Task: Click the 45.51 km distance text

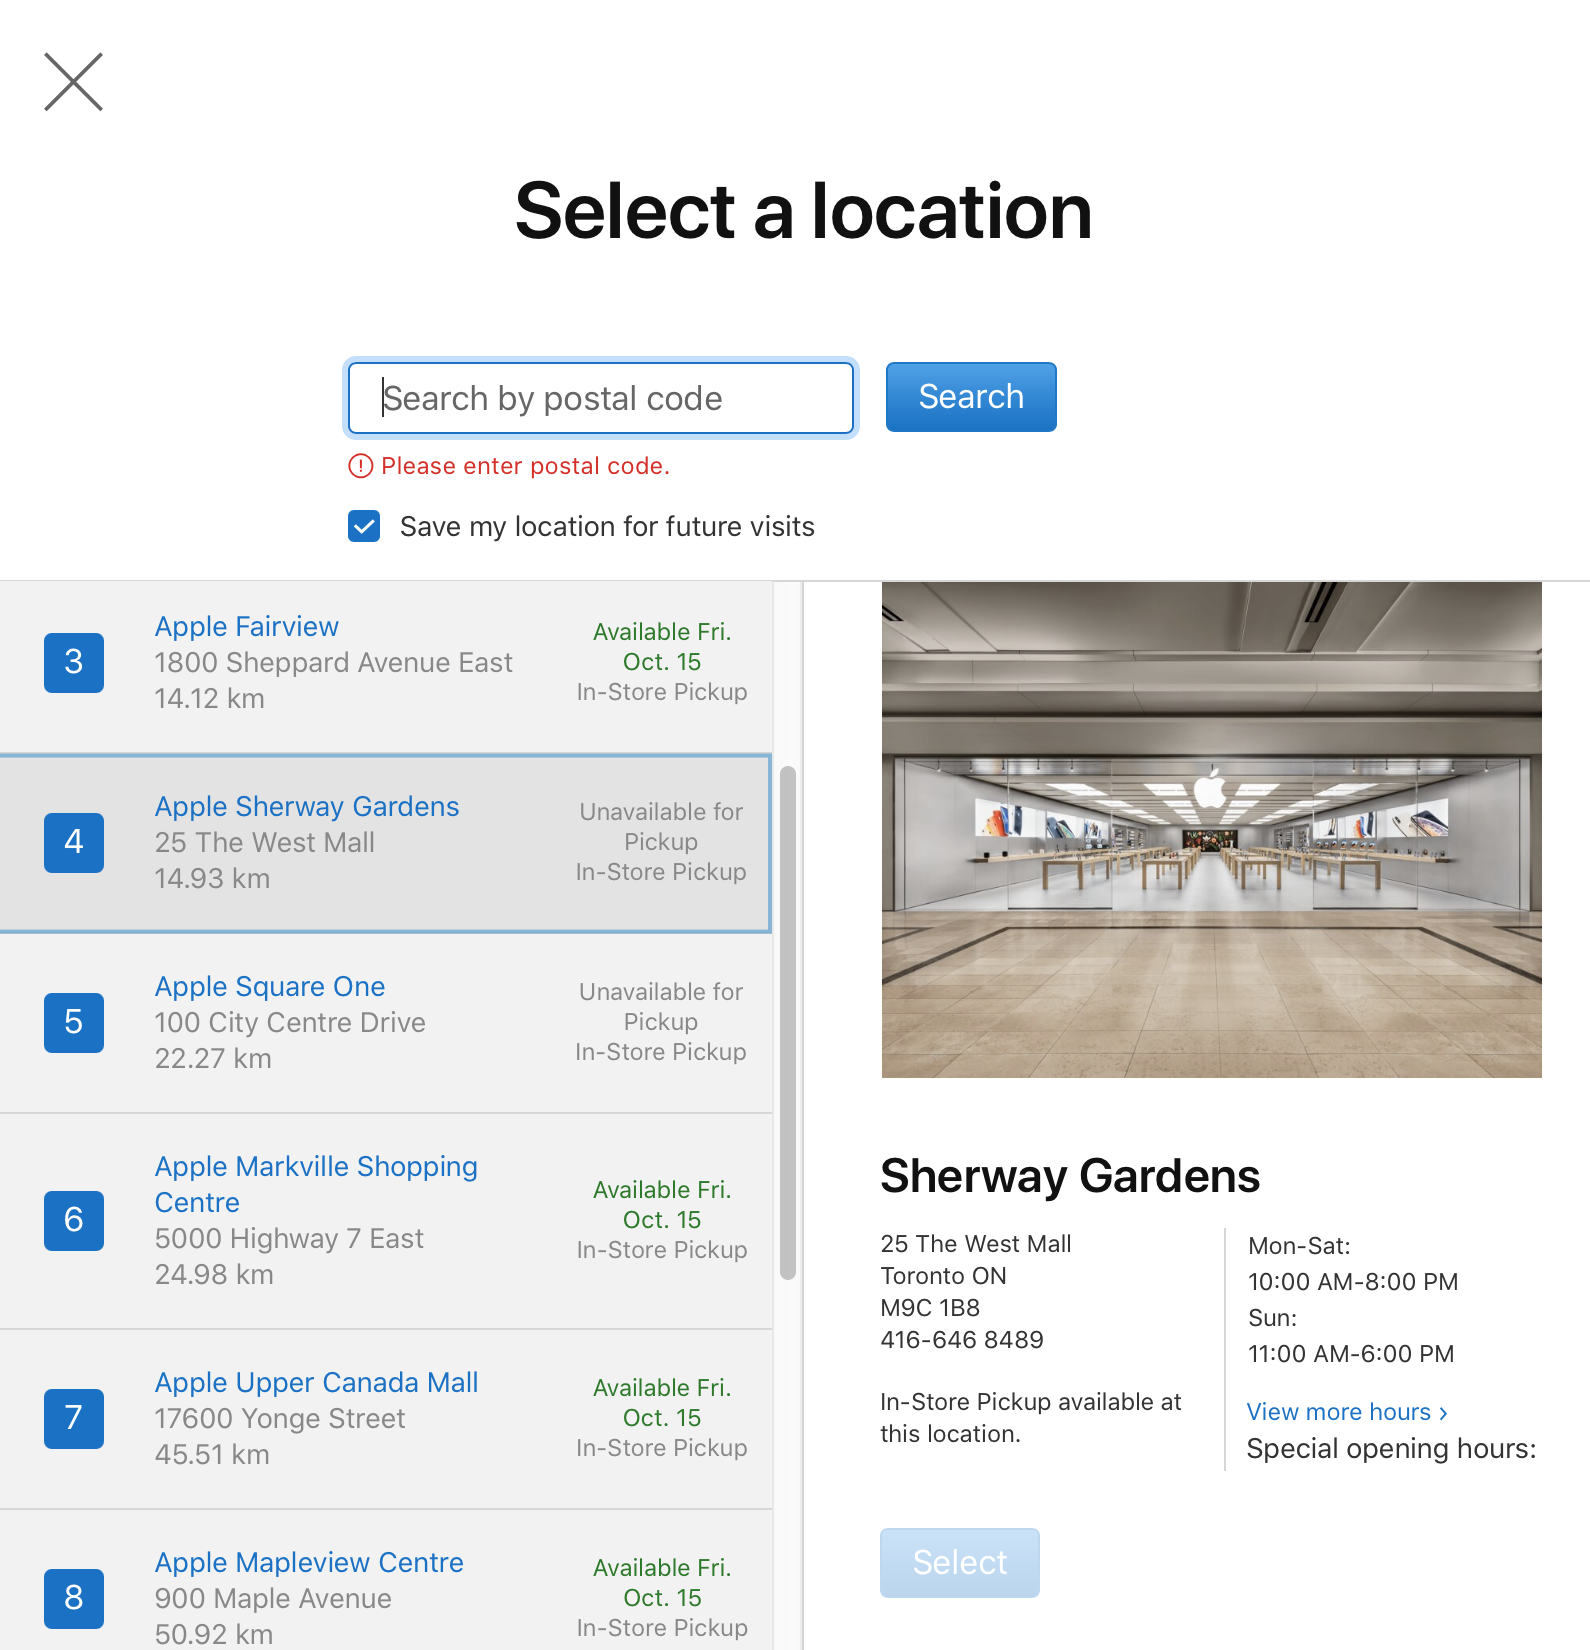Action: pyautogui.click(x=212, y=1454)
